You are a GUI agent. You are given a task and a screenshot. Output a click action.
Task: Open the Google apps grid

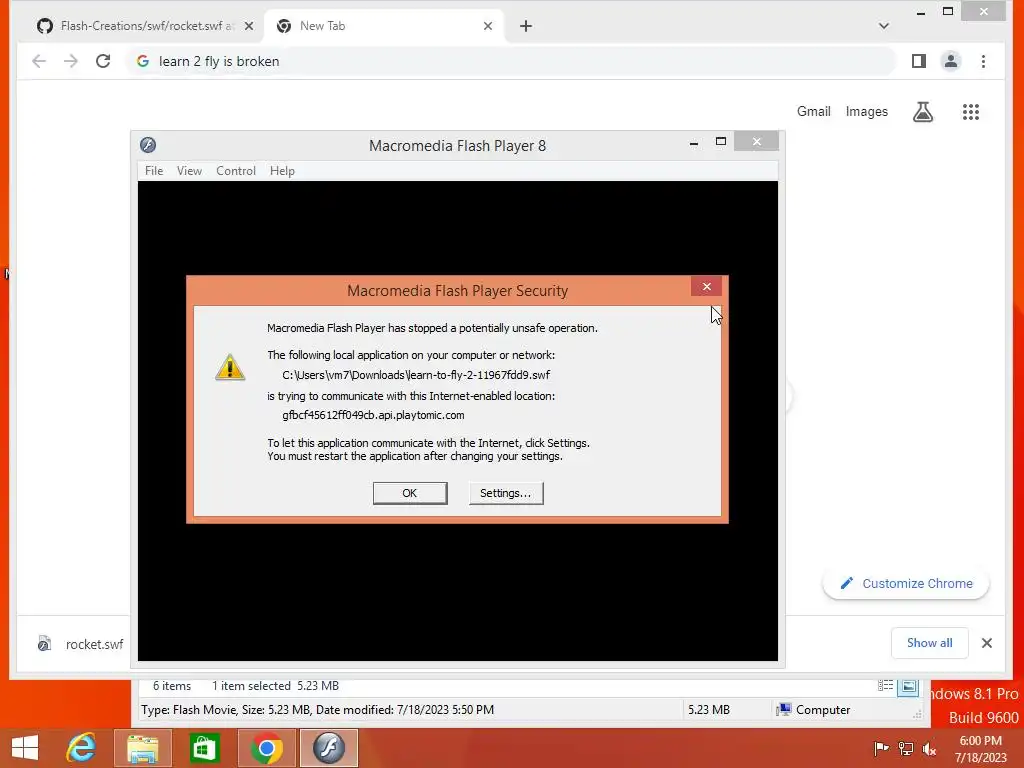pyautogui.click(x=971, y=112)
